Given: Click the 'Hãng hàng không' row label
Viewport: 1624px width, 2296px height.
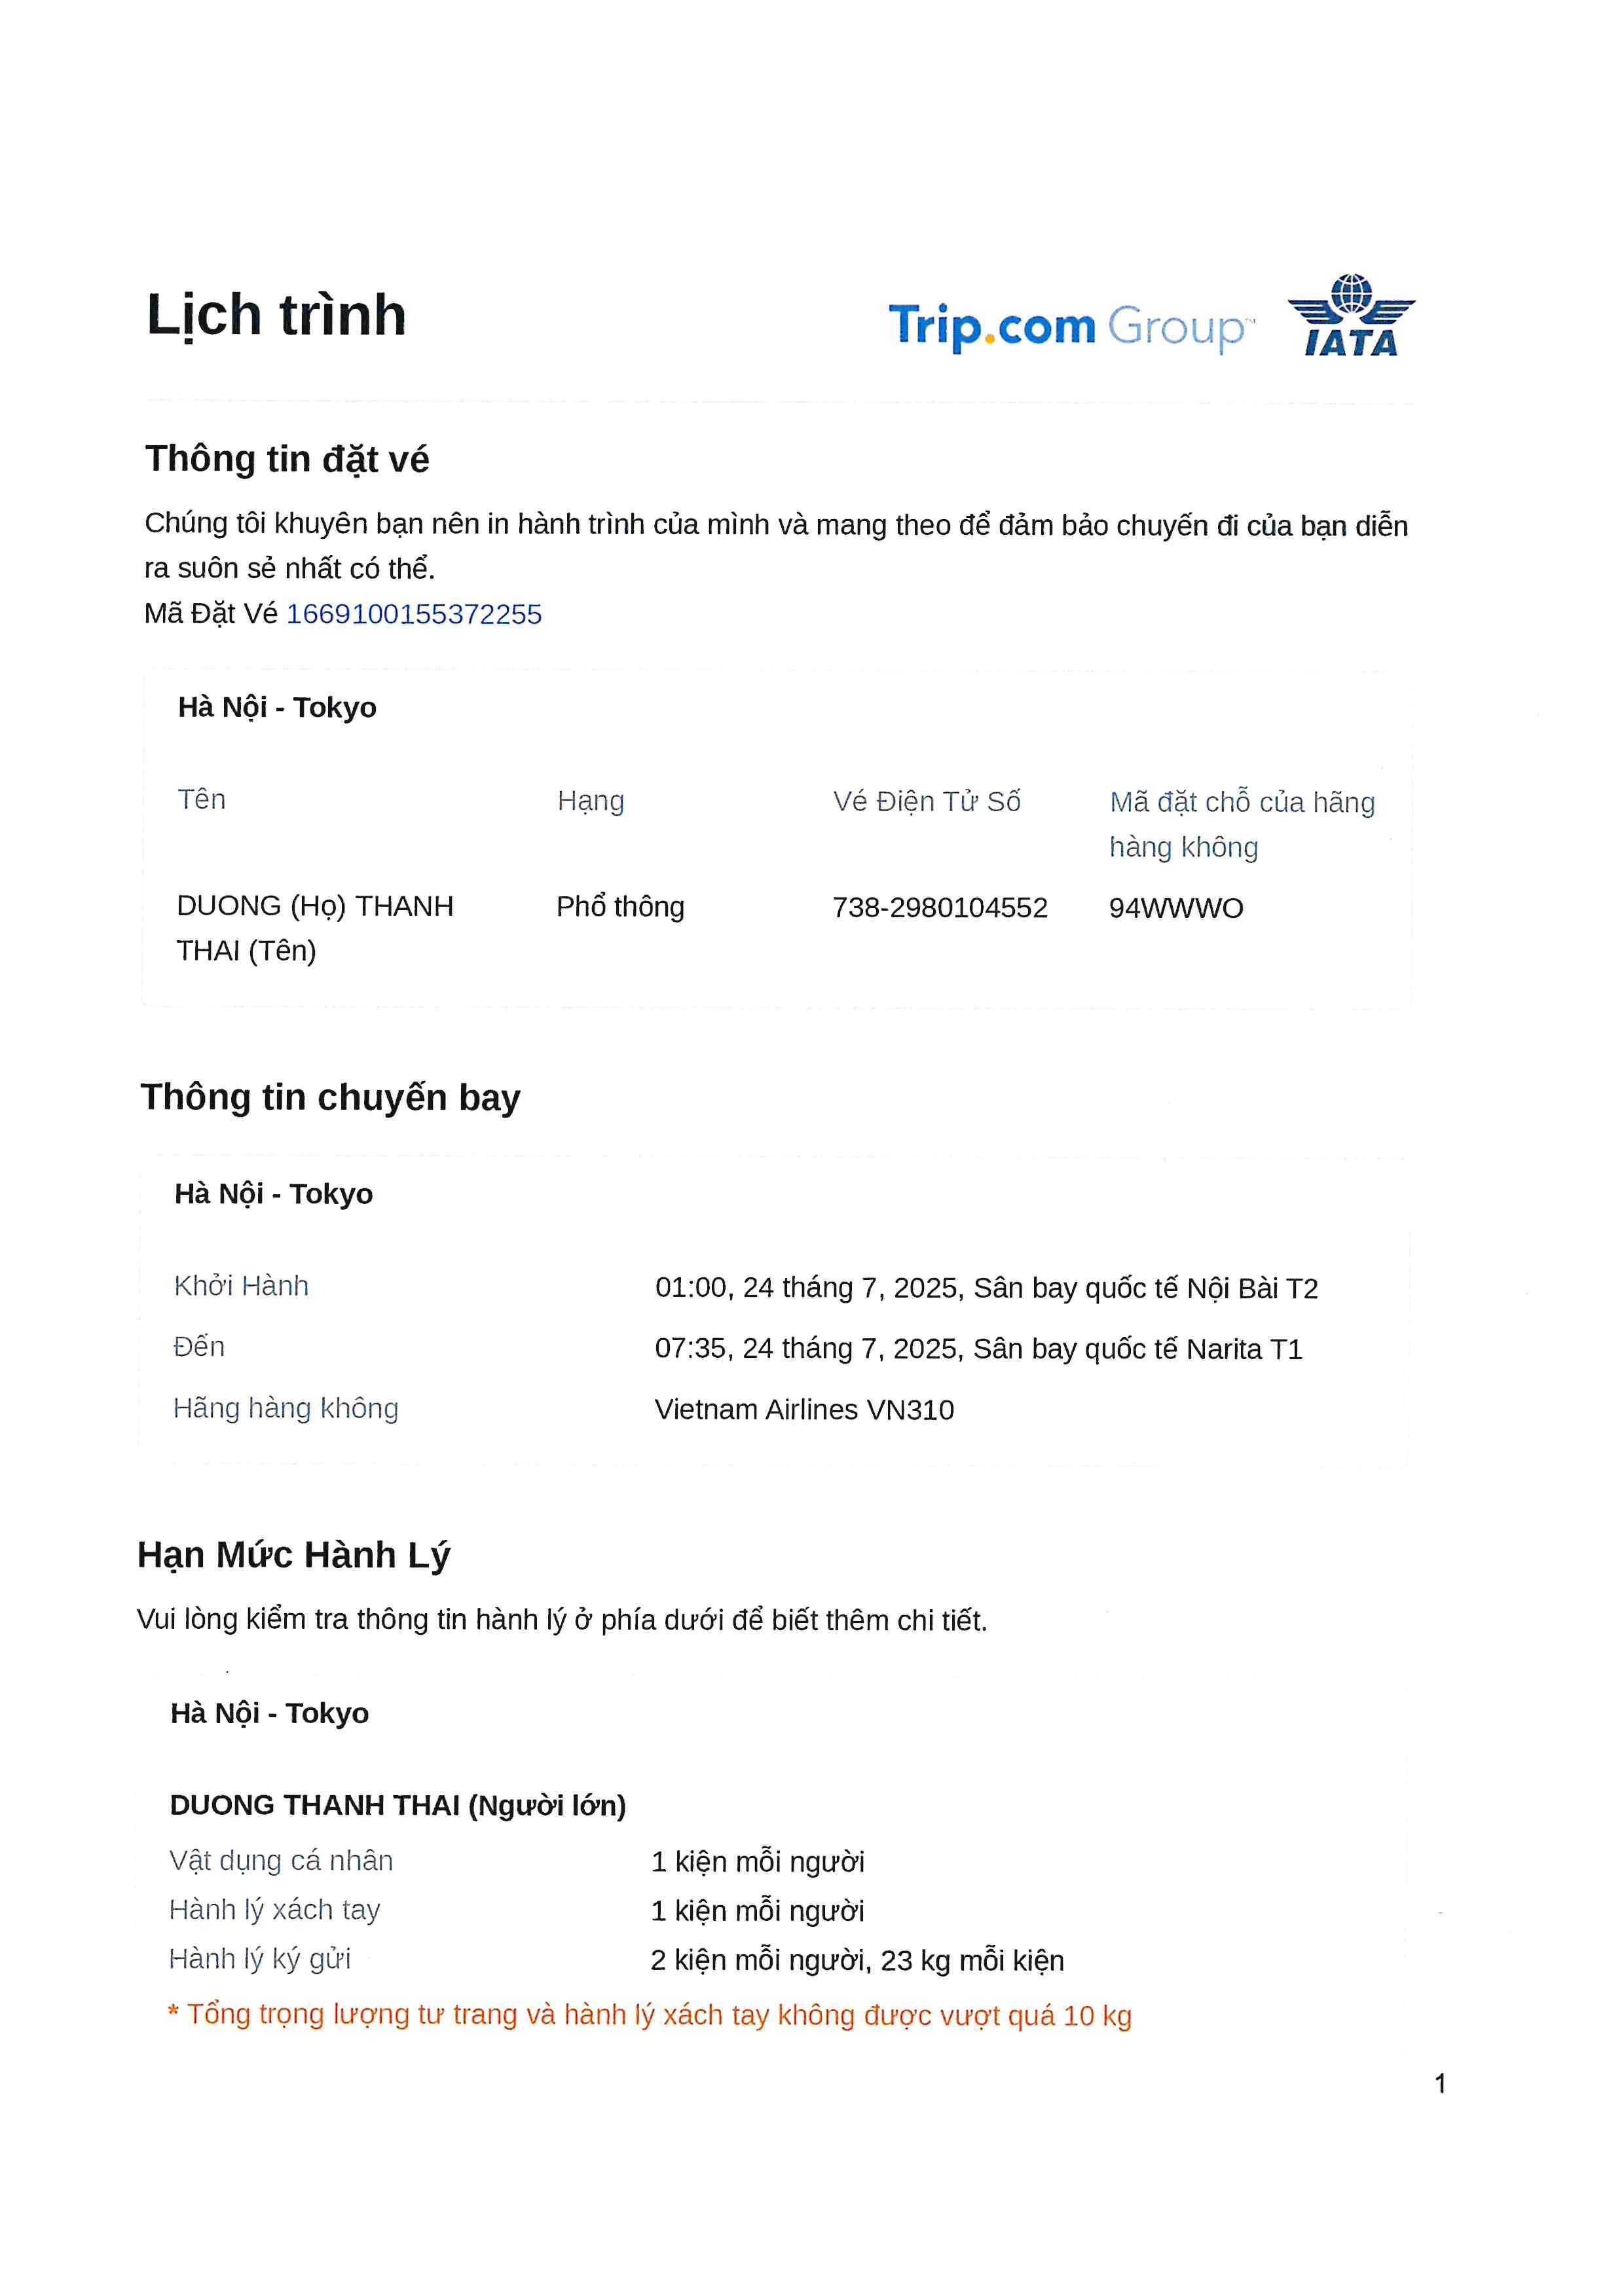Looking at the screenshot, I should (286, 1409).
